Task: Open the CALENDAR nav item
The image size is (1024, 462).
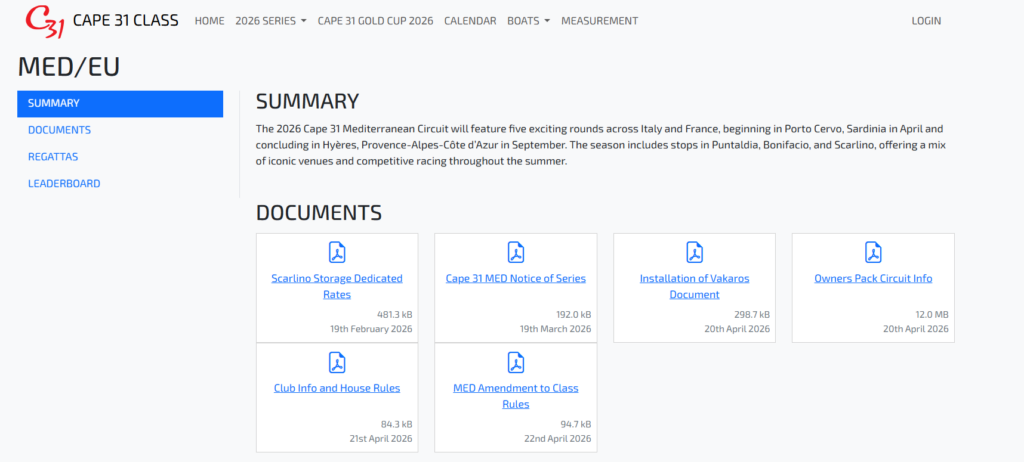Action: coord(470,21)
